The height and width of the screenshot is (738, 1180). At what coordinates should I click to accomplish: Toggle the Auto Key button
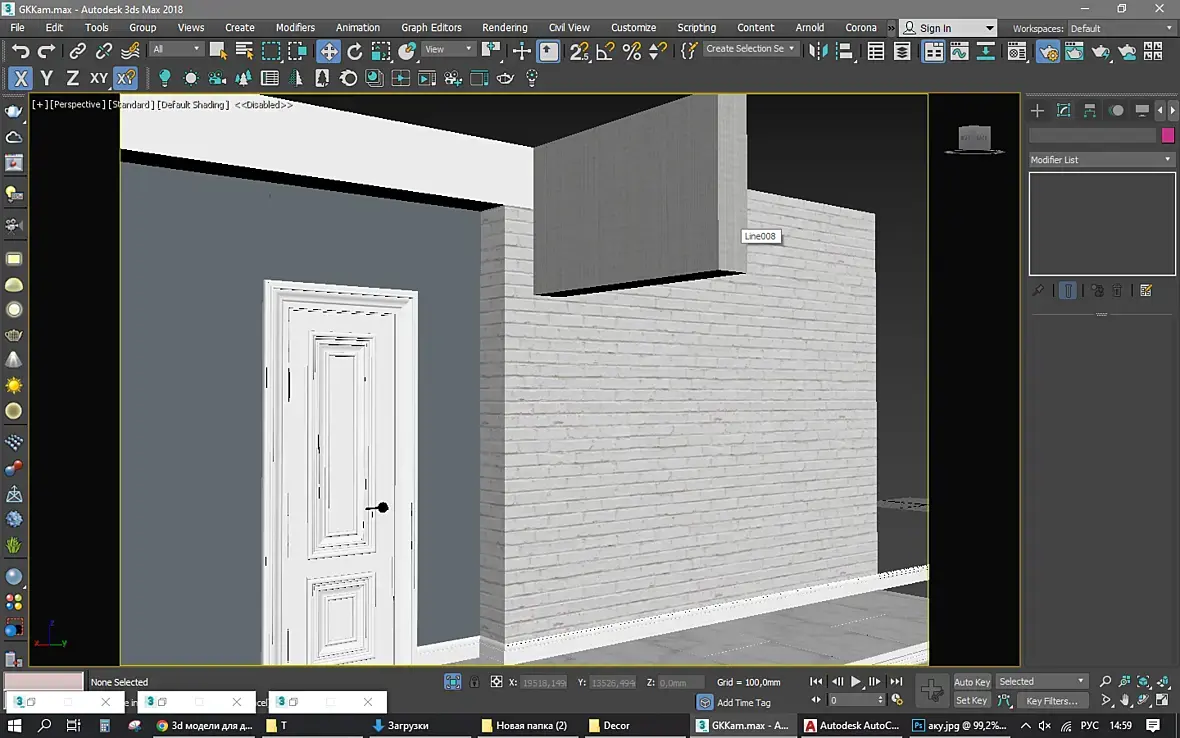[x=971, y=682]
